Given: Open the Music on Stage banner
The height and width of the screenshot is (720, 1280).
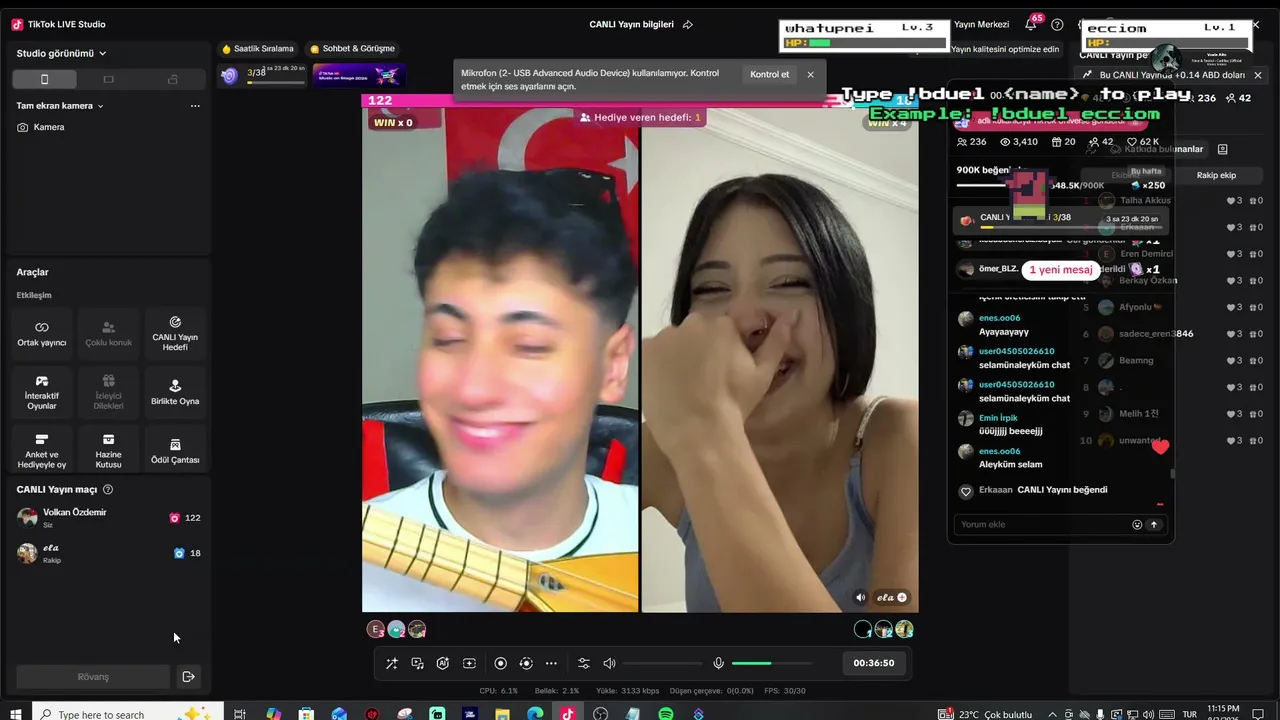Looking at the screenshot, I should click(360, 75).
